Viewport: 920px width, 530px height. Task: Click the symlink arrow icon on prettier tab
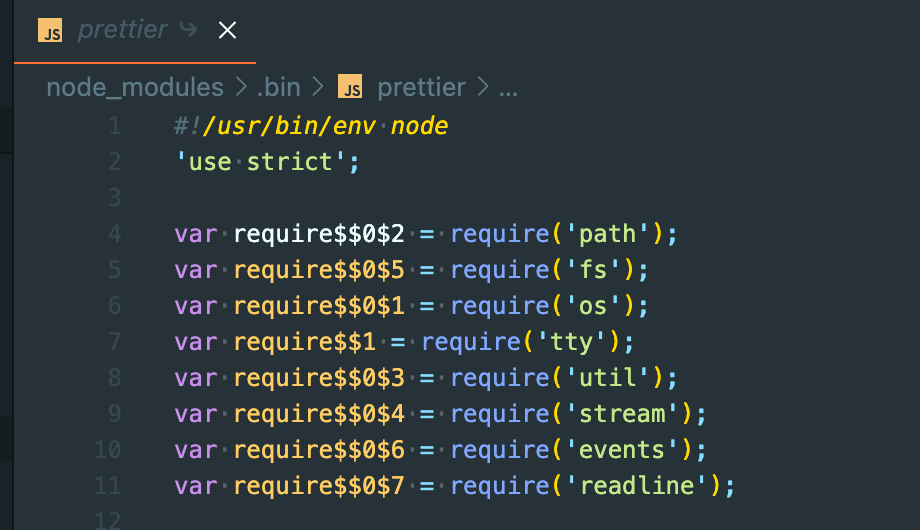pyautogui.click(x=188, y=29)
